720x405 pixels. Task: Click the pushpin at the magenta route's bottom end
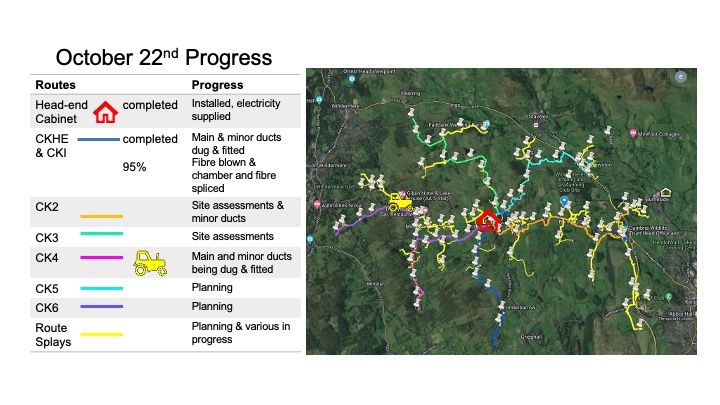click(x=417, y=303)
